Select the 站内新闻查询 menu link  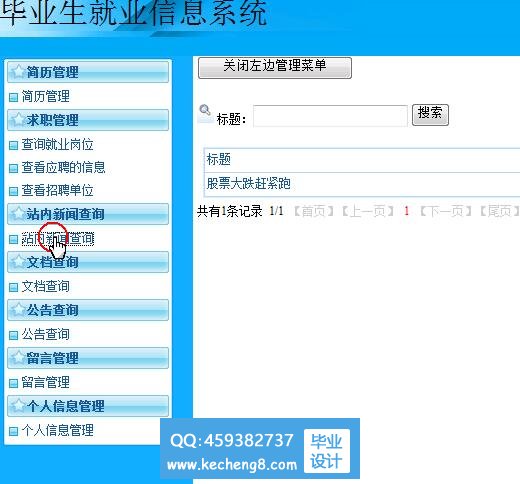click(58, 239)
